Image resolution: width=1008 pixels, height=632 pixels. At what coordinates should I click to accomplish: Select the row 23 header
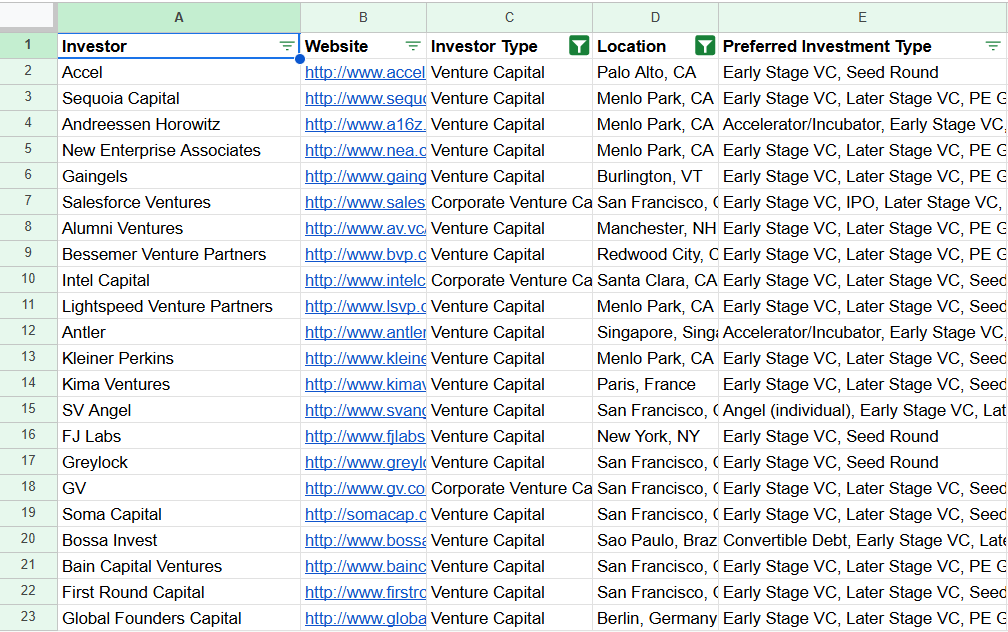click(x=28, y=618)
